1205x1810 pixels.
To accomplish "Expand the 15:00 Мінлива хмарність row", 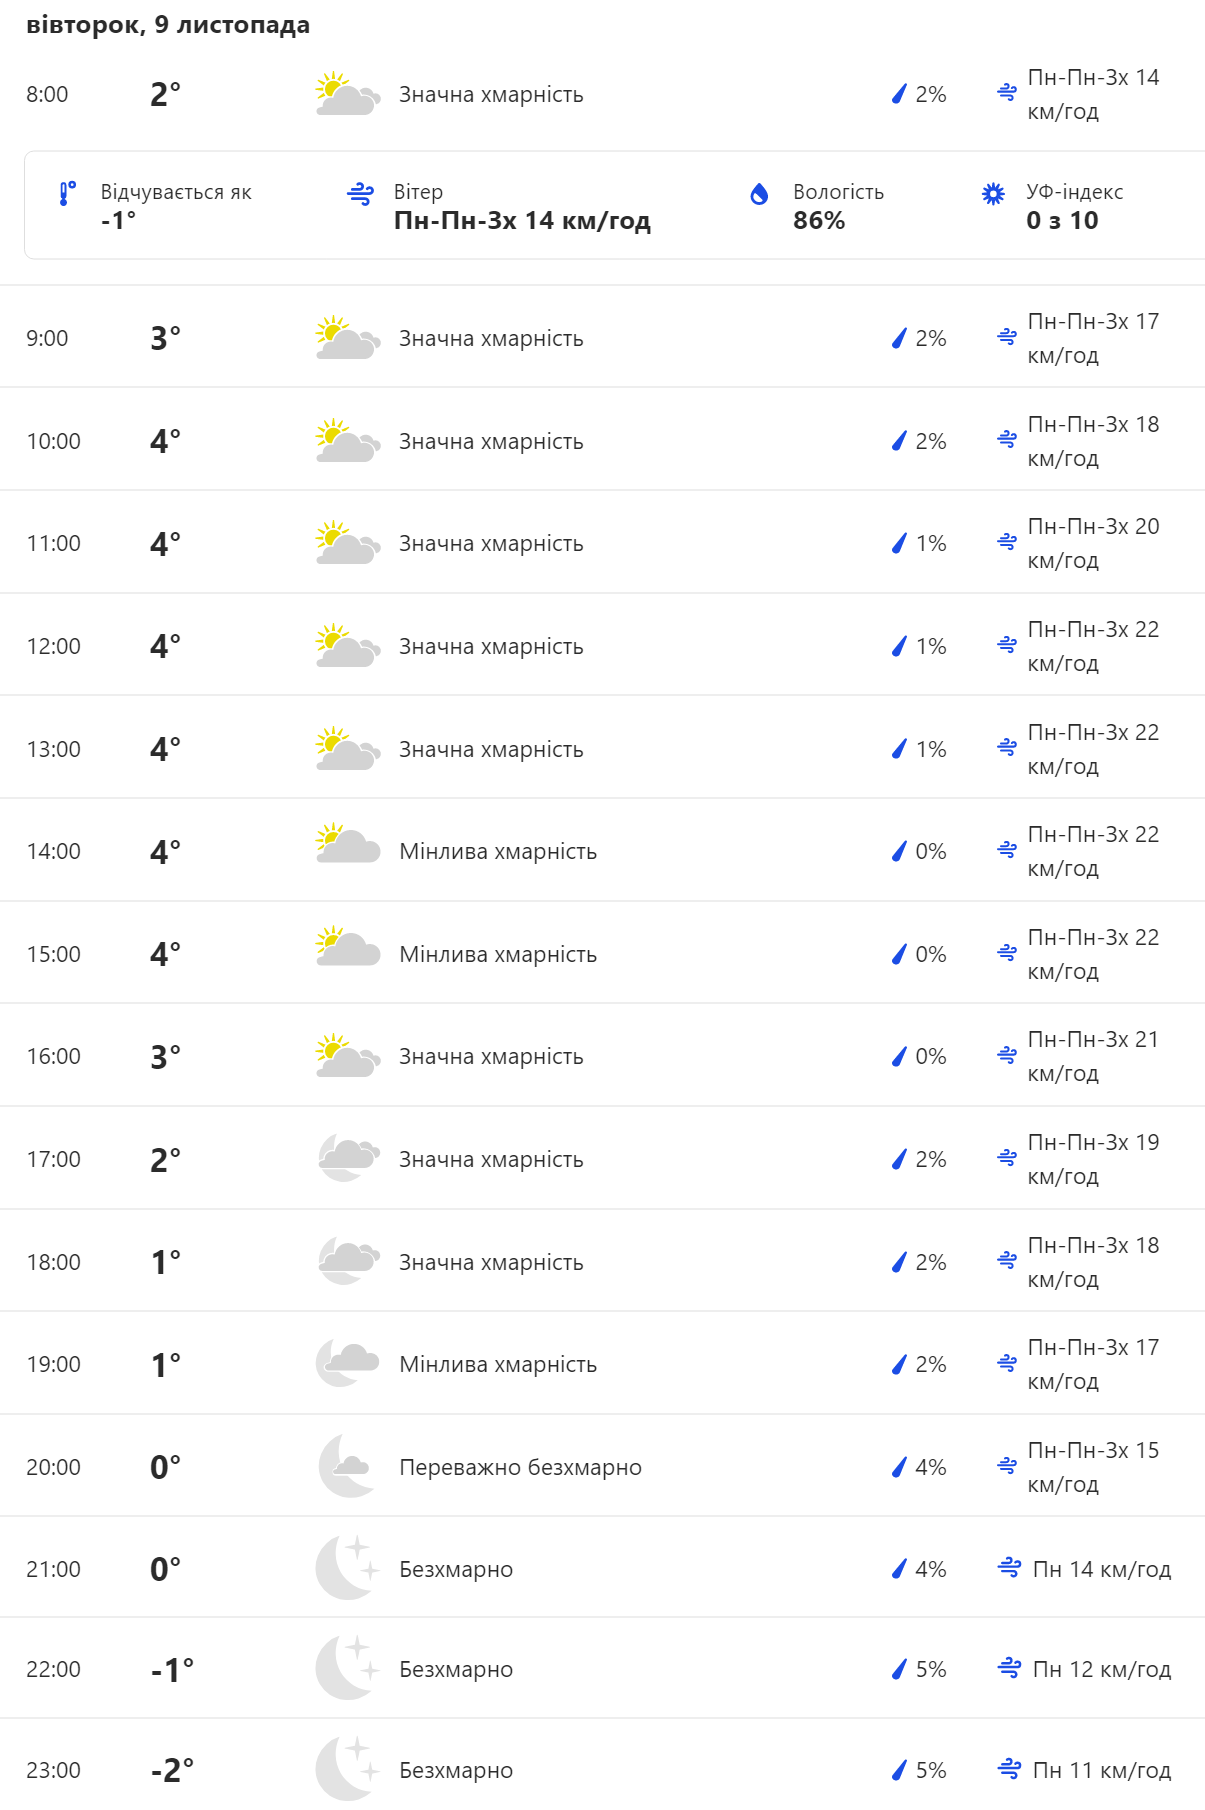I will (602, 954).
